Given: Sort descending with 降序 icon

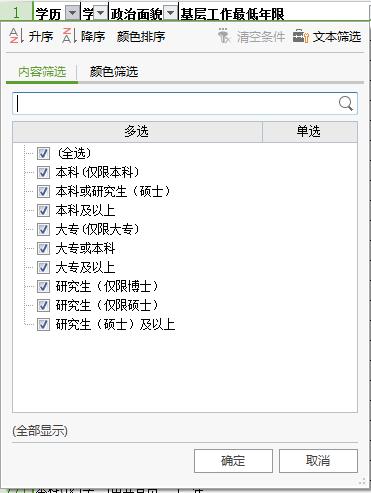Looking at the screenshot, I should [x=69, y=36].
